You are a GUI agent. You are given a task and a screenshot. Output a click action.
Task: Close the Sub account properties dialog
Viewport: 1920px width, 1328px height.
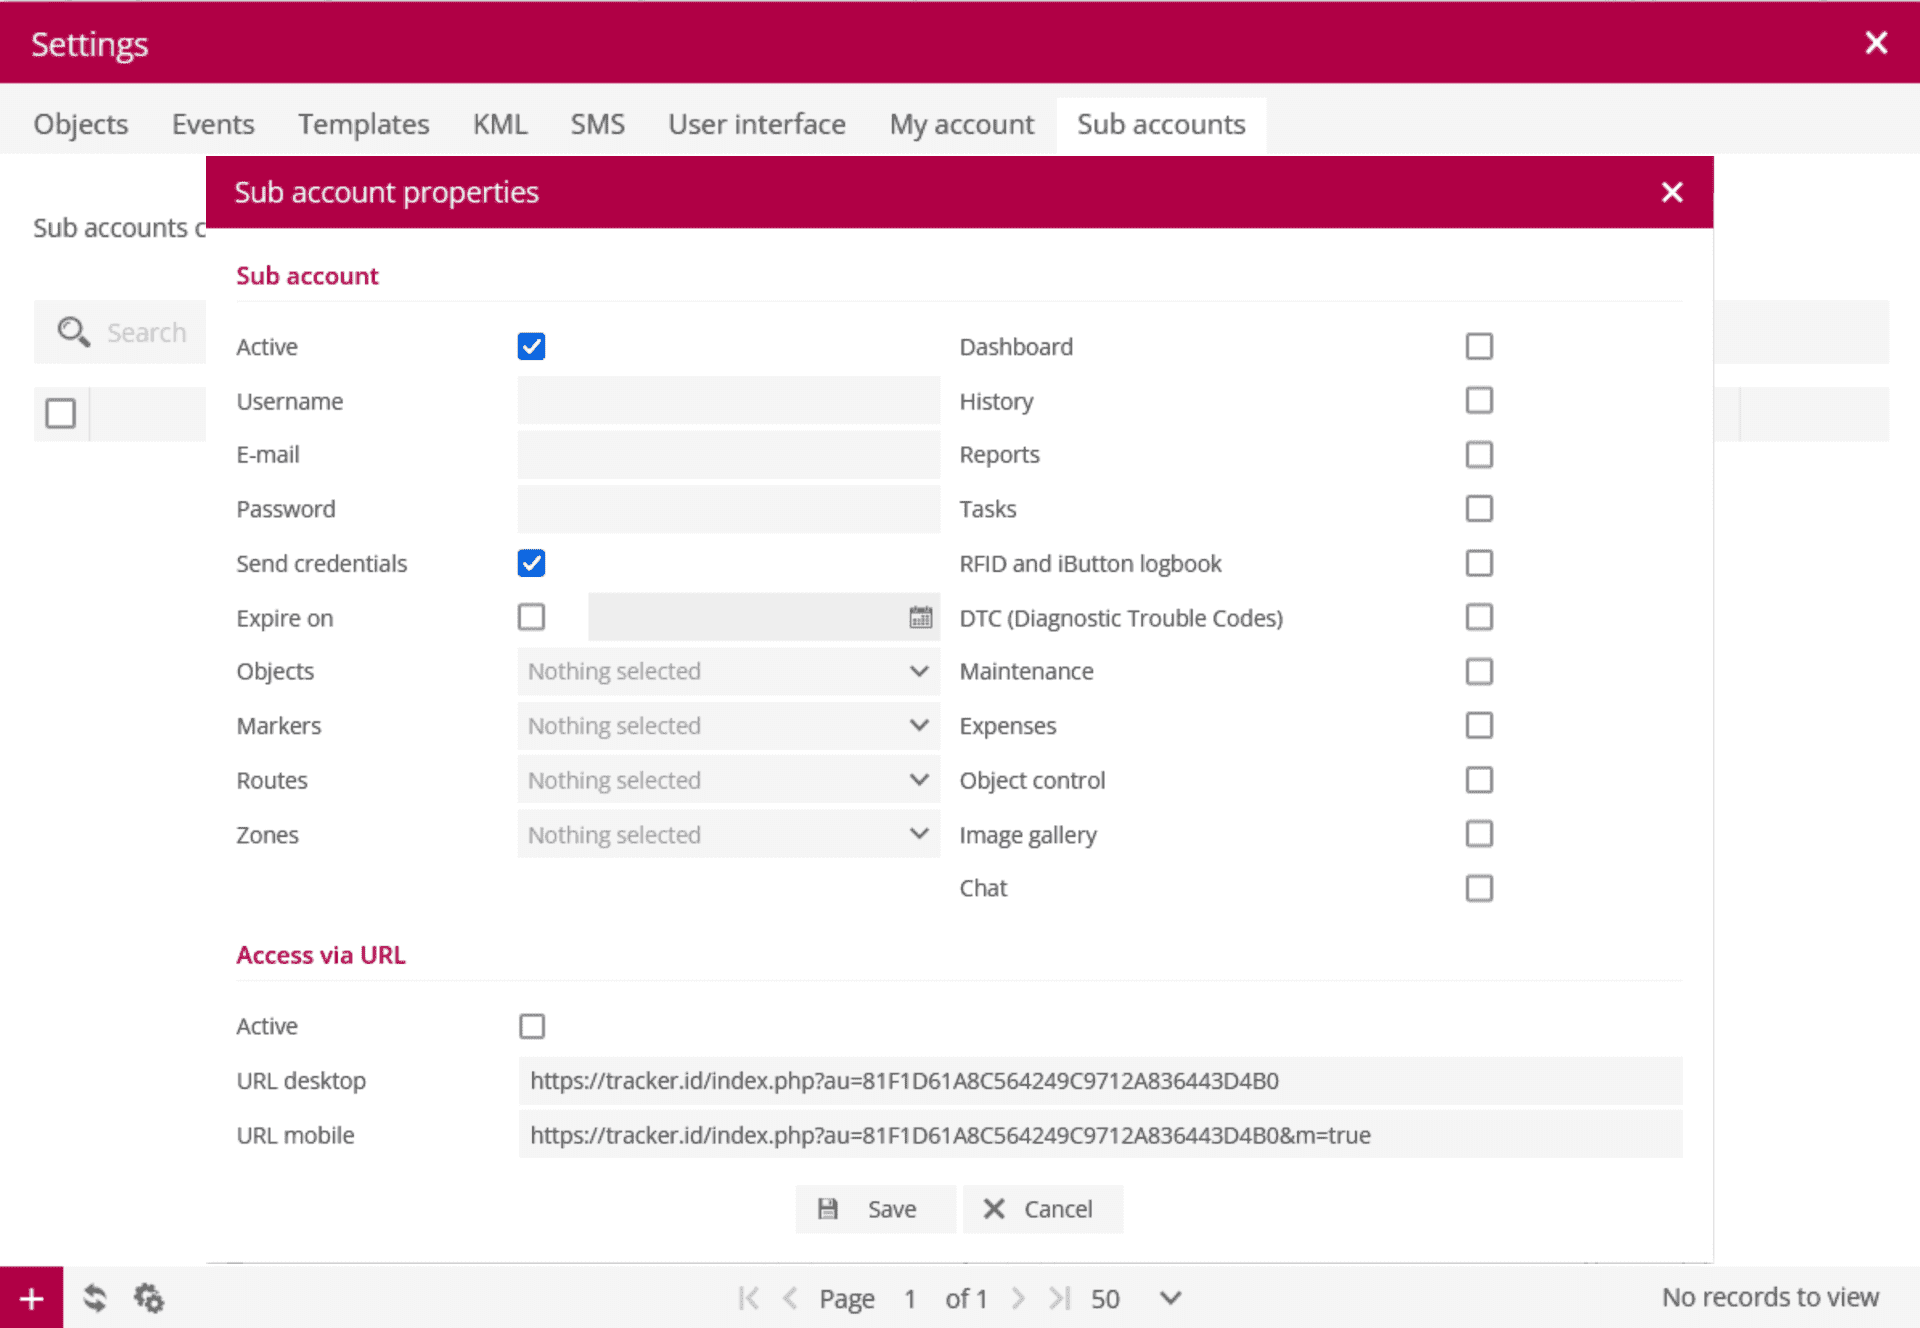1672,192
